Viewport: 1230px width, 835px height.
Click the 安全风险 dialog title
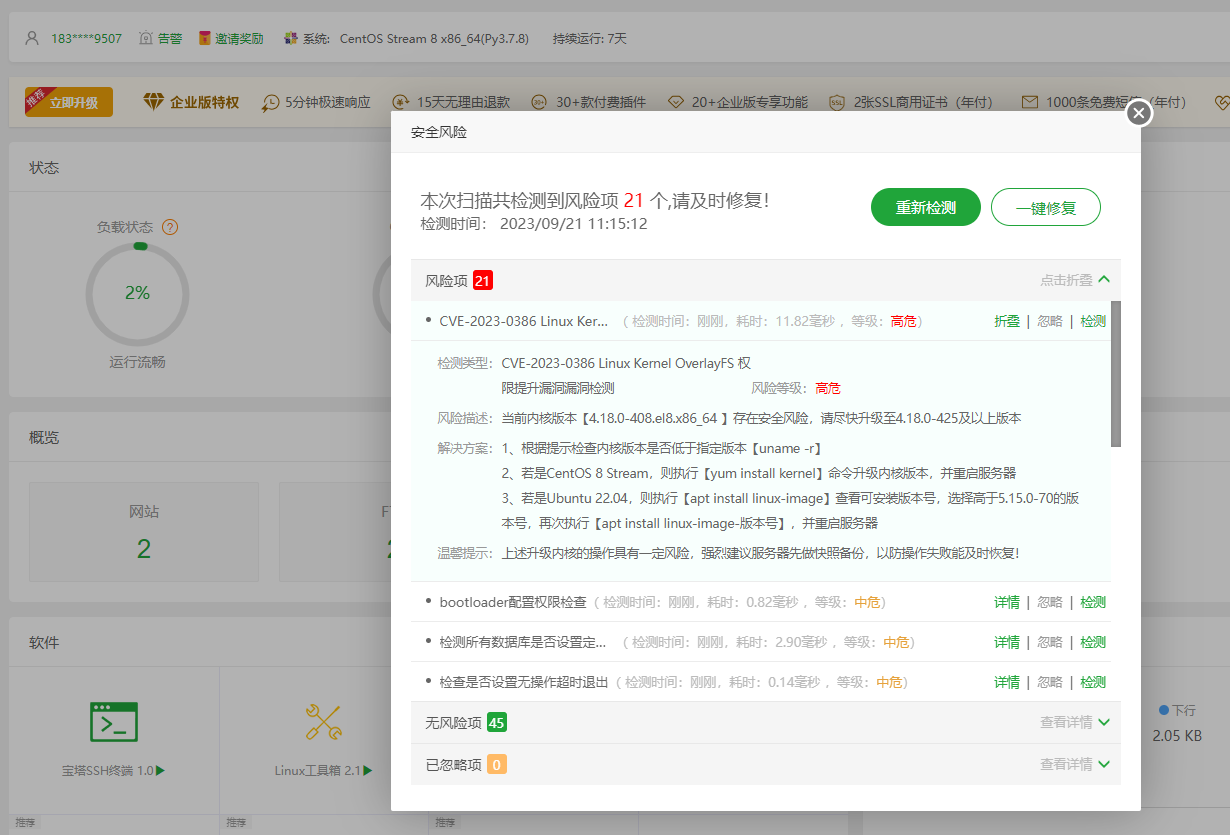click(439, 132)
